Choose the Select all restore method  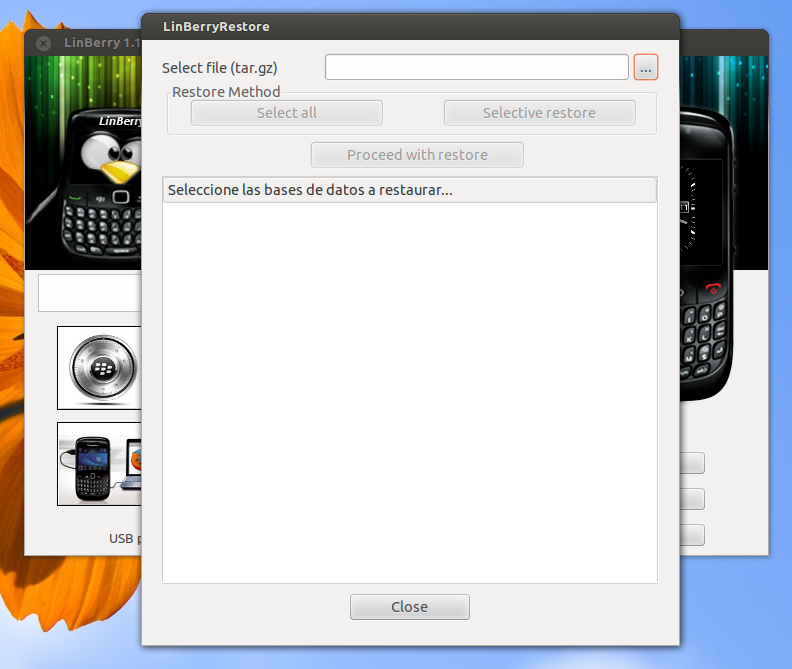tap(286, 113)
